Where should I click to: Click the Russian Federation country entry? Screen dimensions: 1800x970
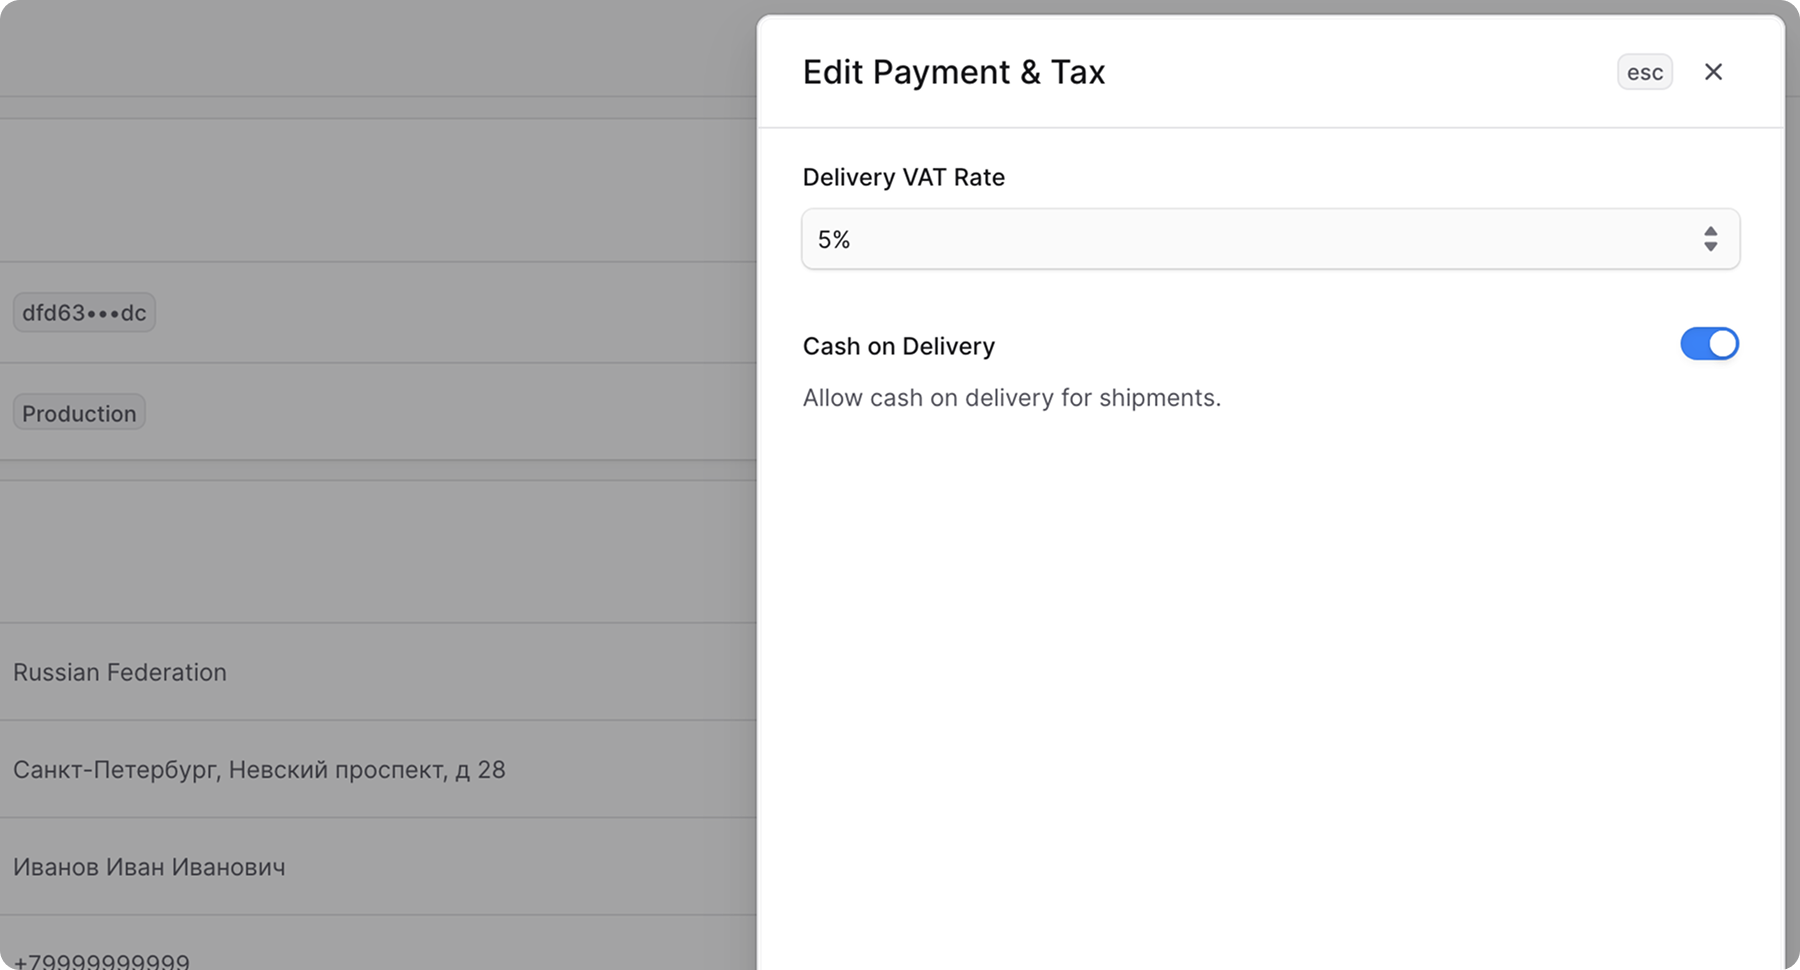(x=120, y=672)
